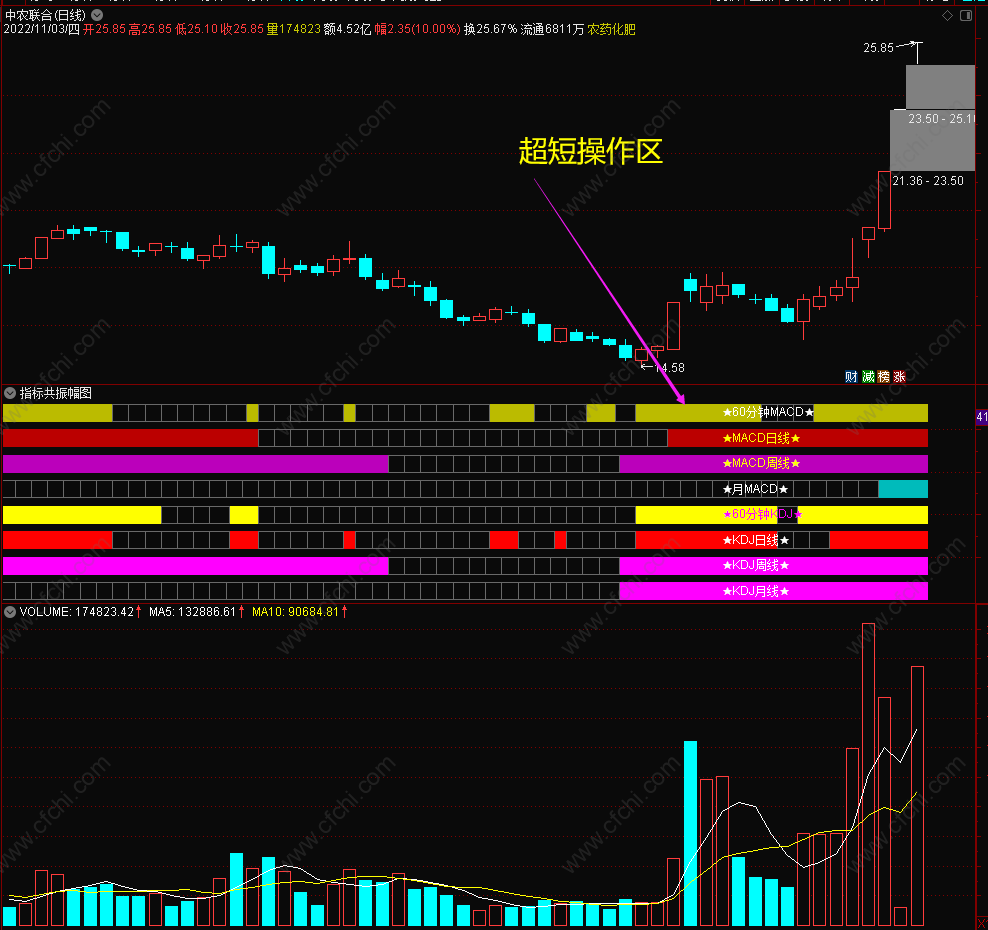Click the volume value 量174823
This screenshot has width=988, height=930.
point(294,29)
